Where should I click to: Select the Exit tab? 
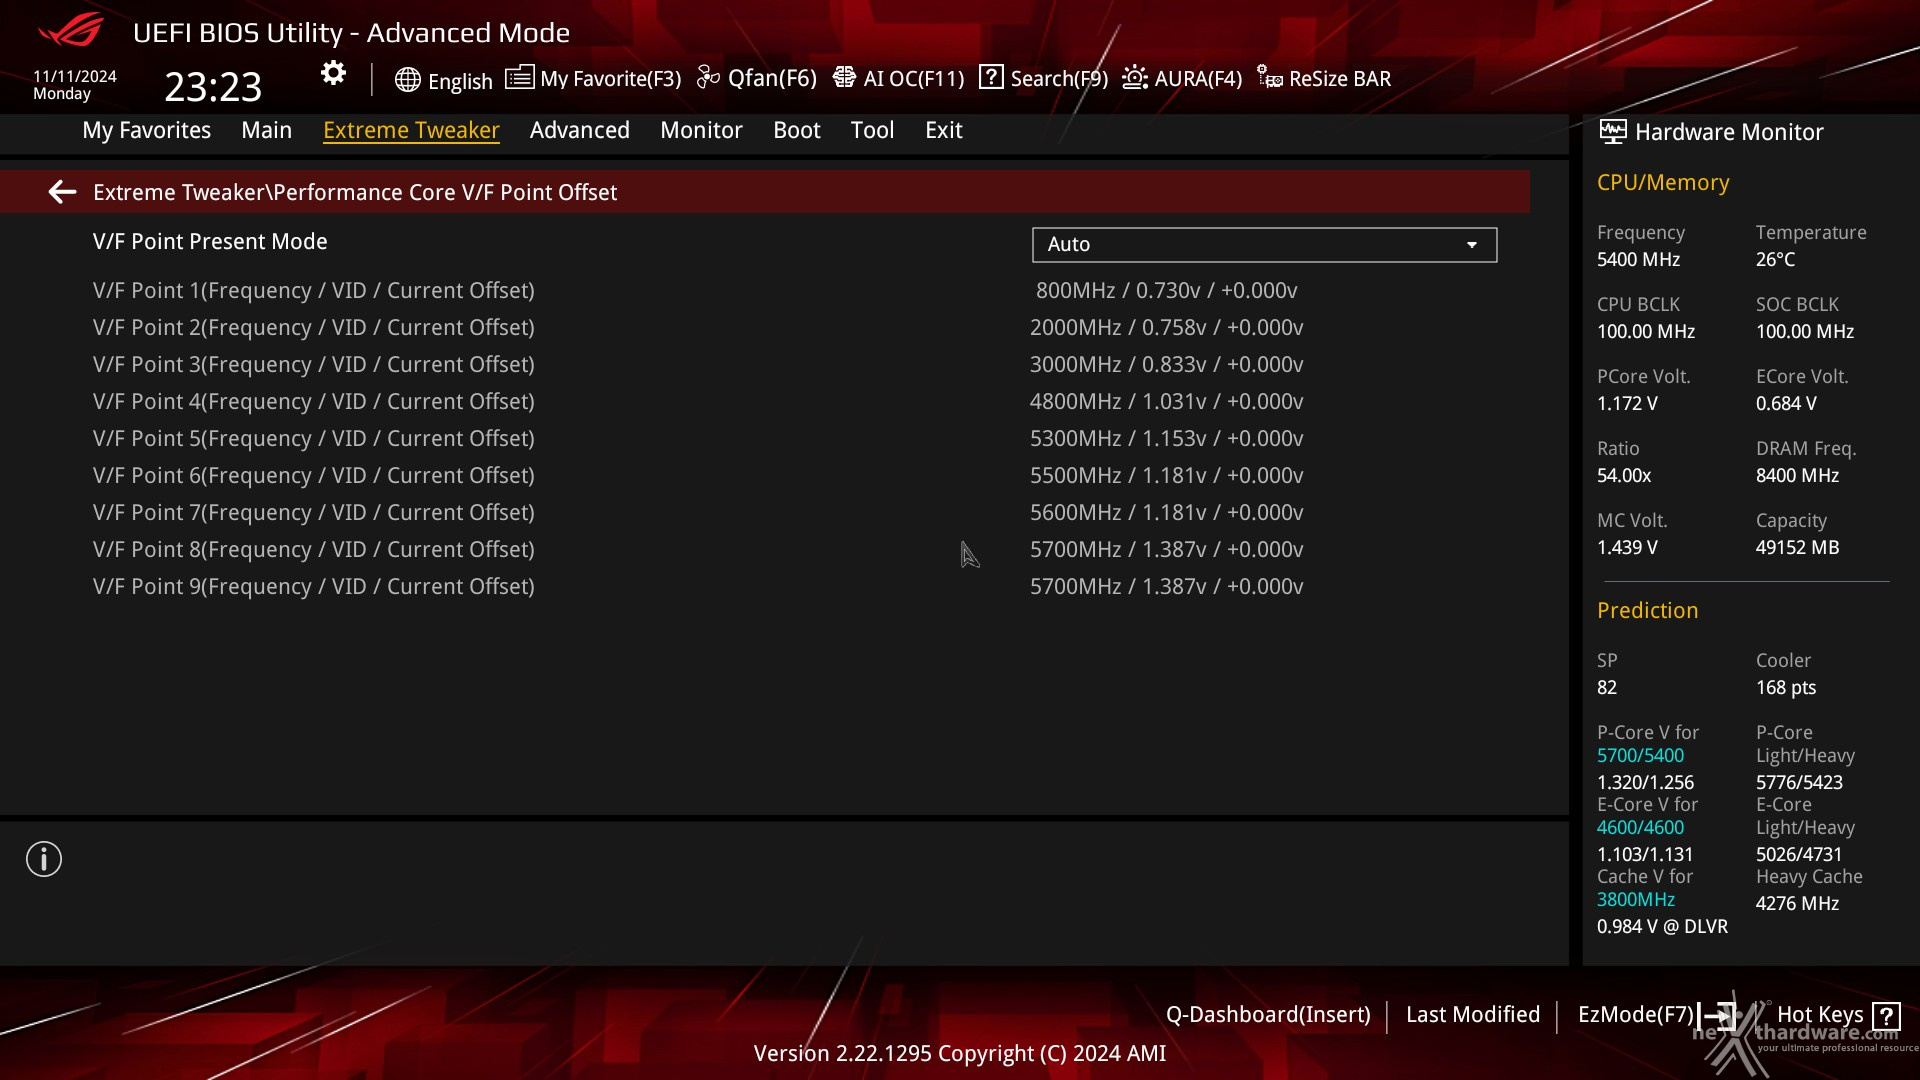[x=944, y=130]
